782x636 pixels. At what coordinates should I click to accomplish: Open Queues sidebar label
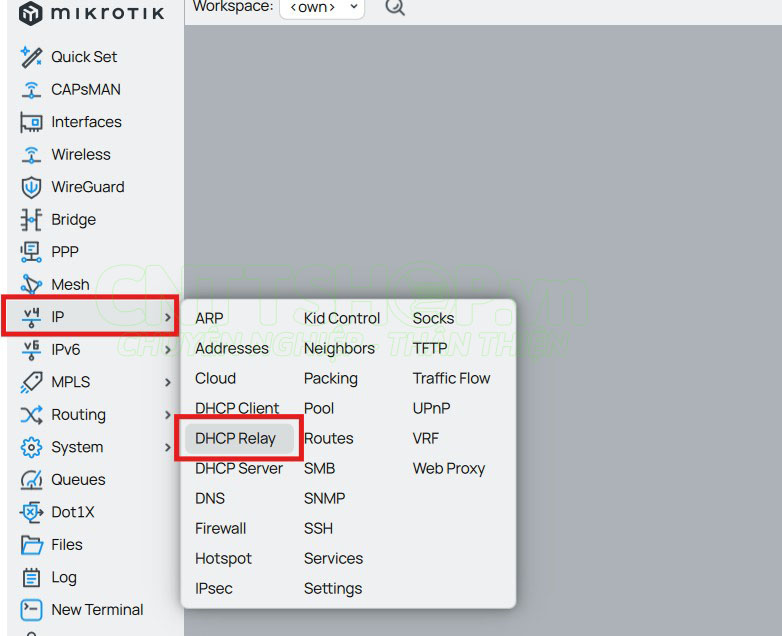point(78,480)
